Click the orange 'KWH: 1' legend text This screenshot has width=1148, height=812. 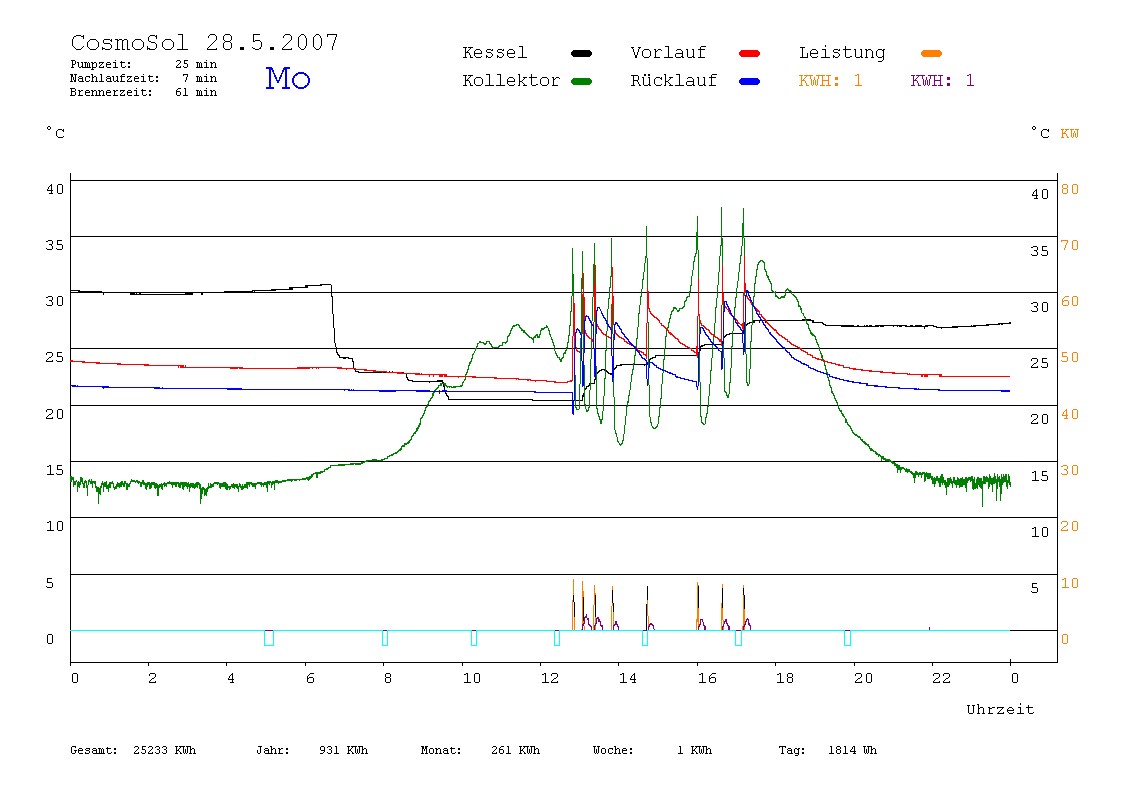[x=830, y=81]
